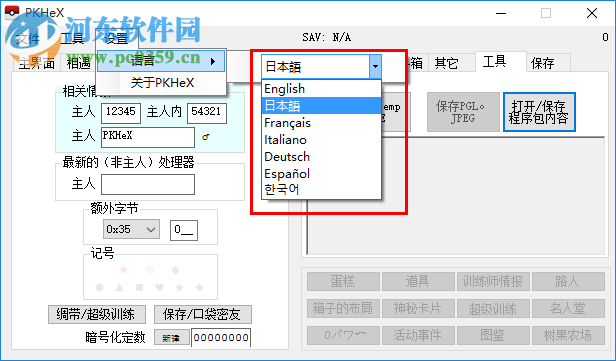Open the 文件 menu
Image resolution: width=616 pixels, height=361 pixels.
[28, 38]
